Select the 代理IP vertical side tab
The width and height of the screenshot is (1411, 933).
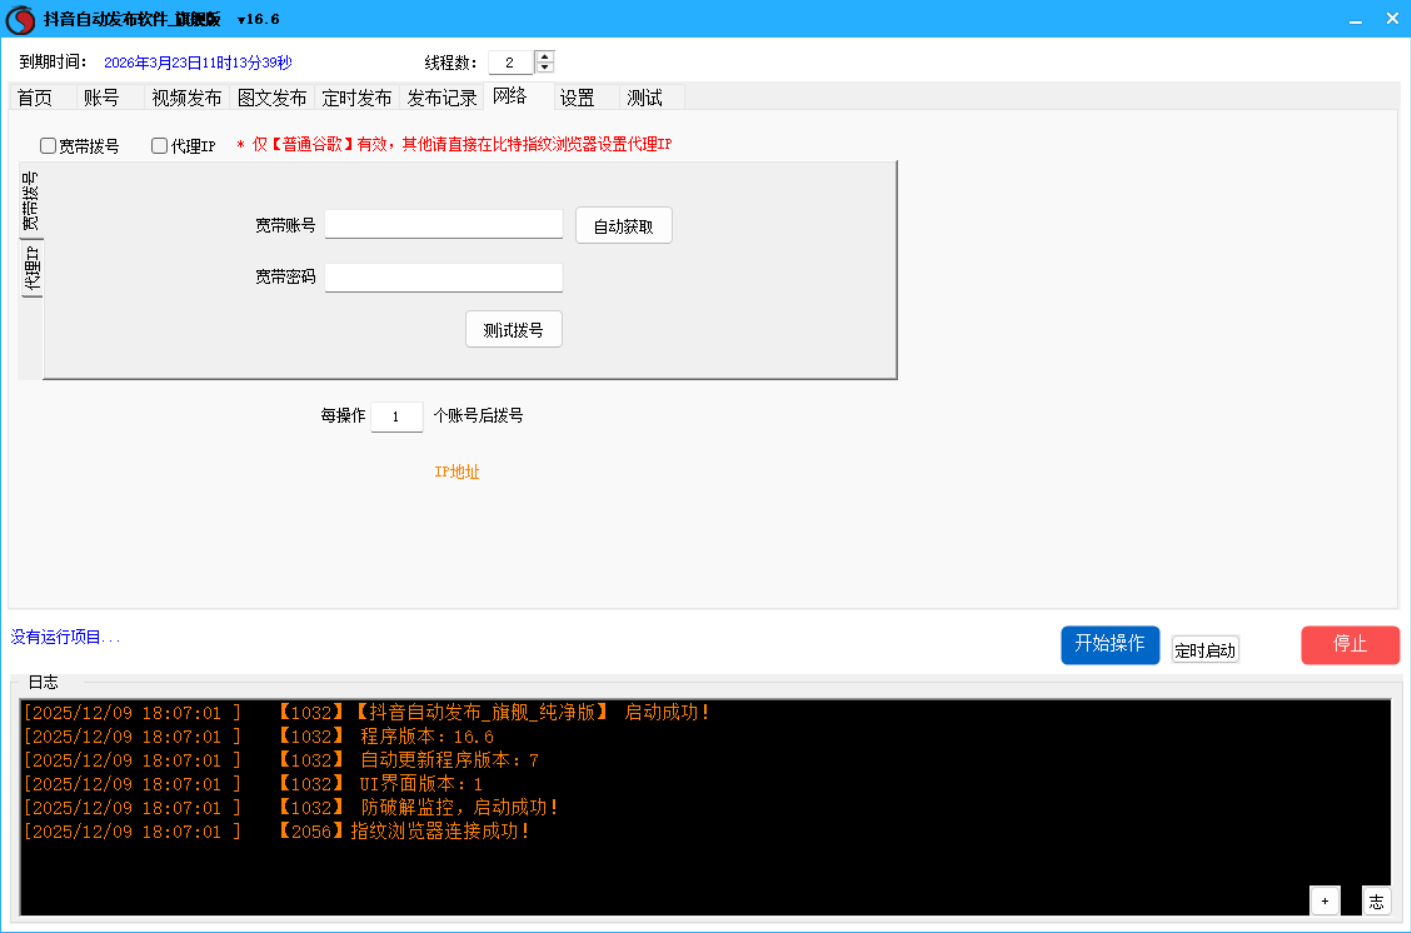coord(32,268)
